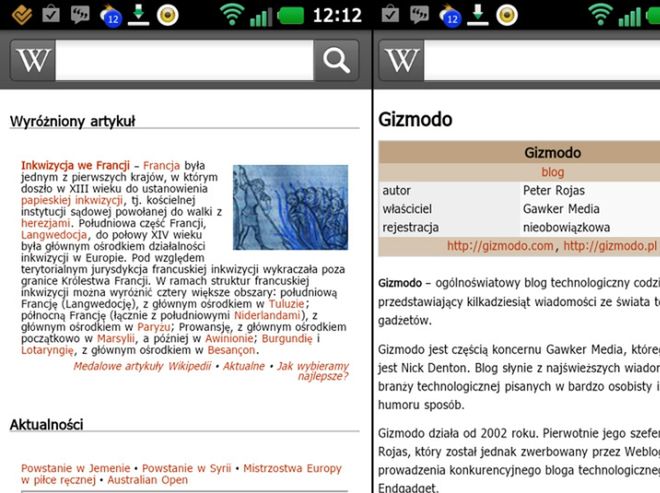The image size is (660, 493).
Task: Tap the Wikipedia W logo in right screen
Action: [x=402, y=60]
